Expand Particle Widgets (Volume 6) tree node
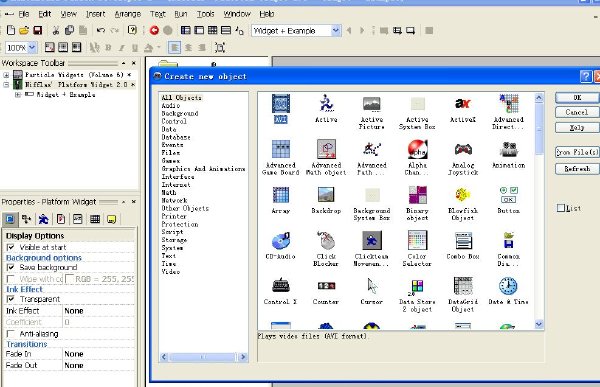 tap(6, 75)
